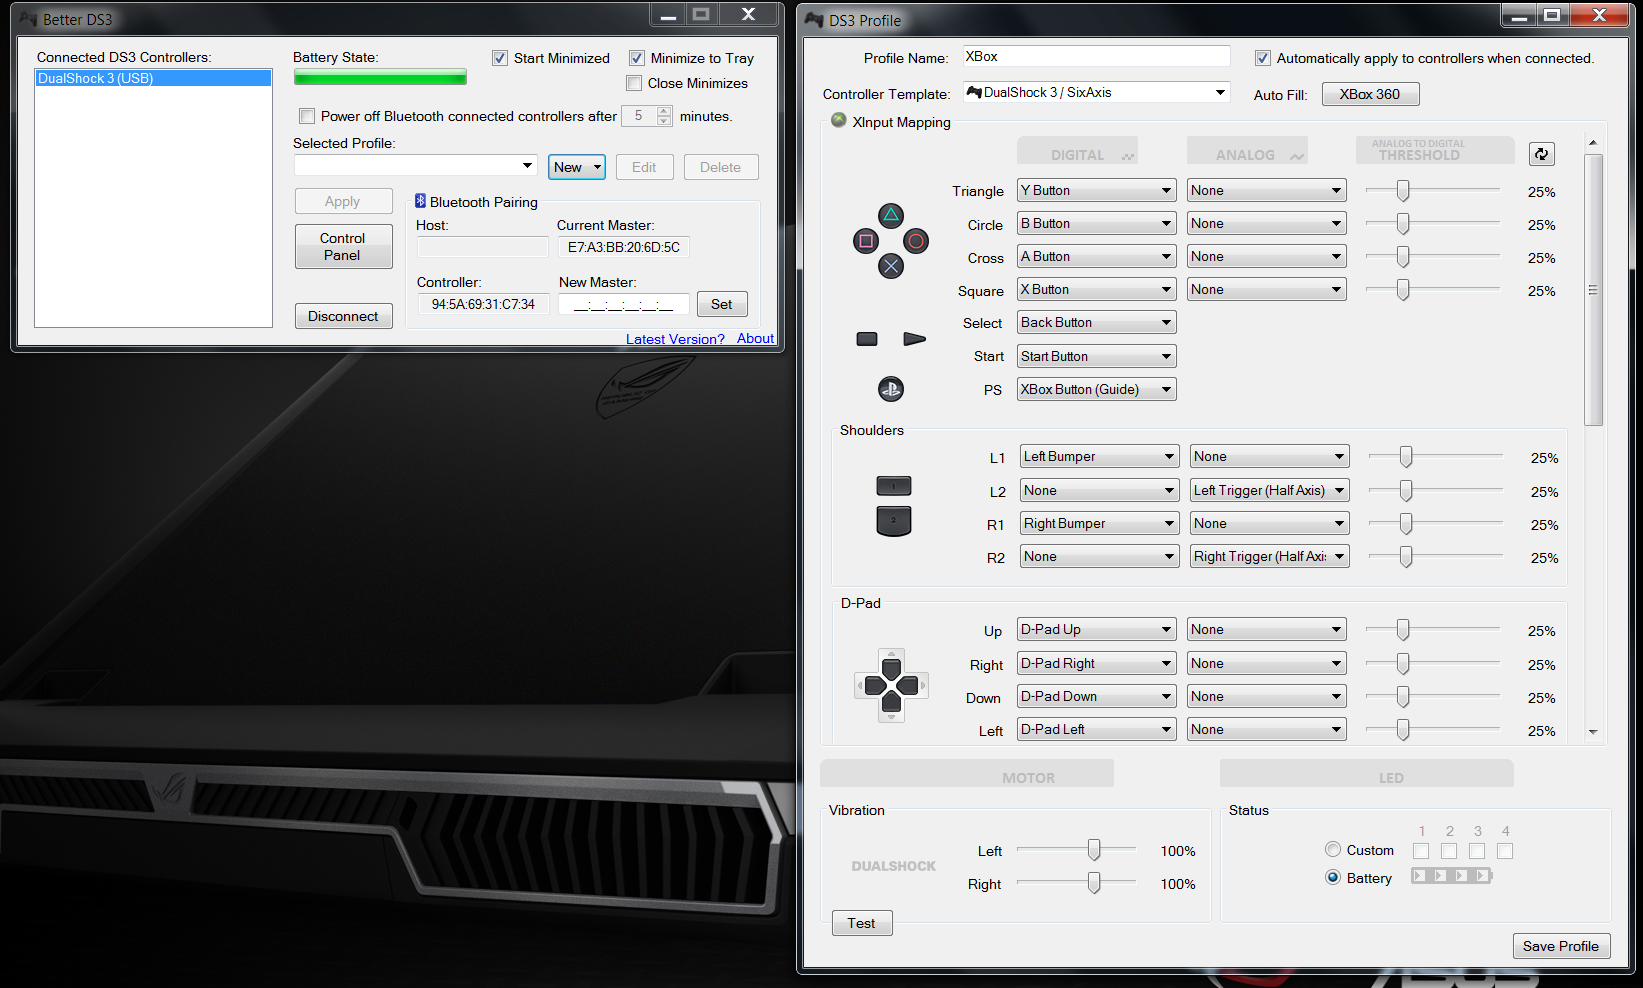Select the Custom LED status radio button
The height and width of the screenshot is (988, 1643).
click(x=1333, y=849)
